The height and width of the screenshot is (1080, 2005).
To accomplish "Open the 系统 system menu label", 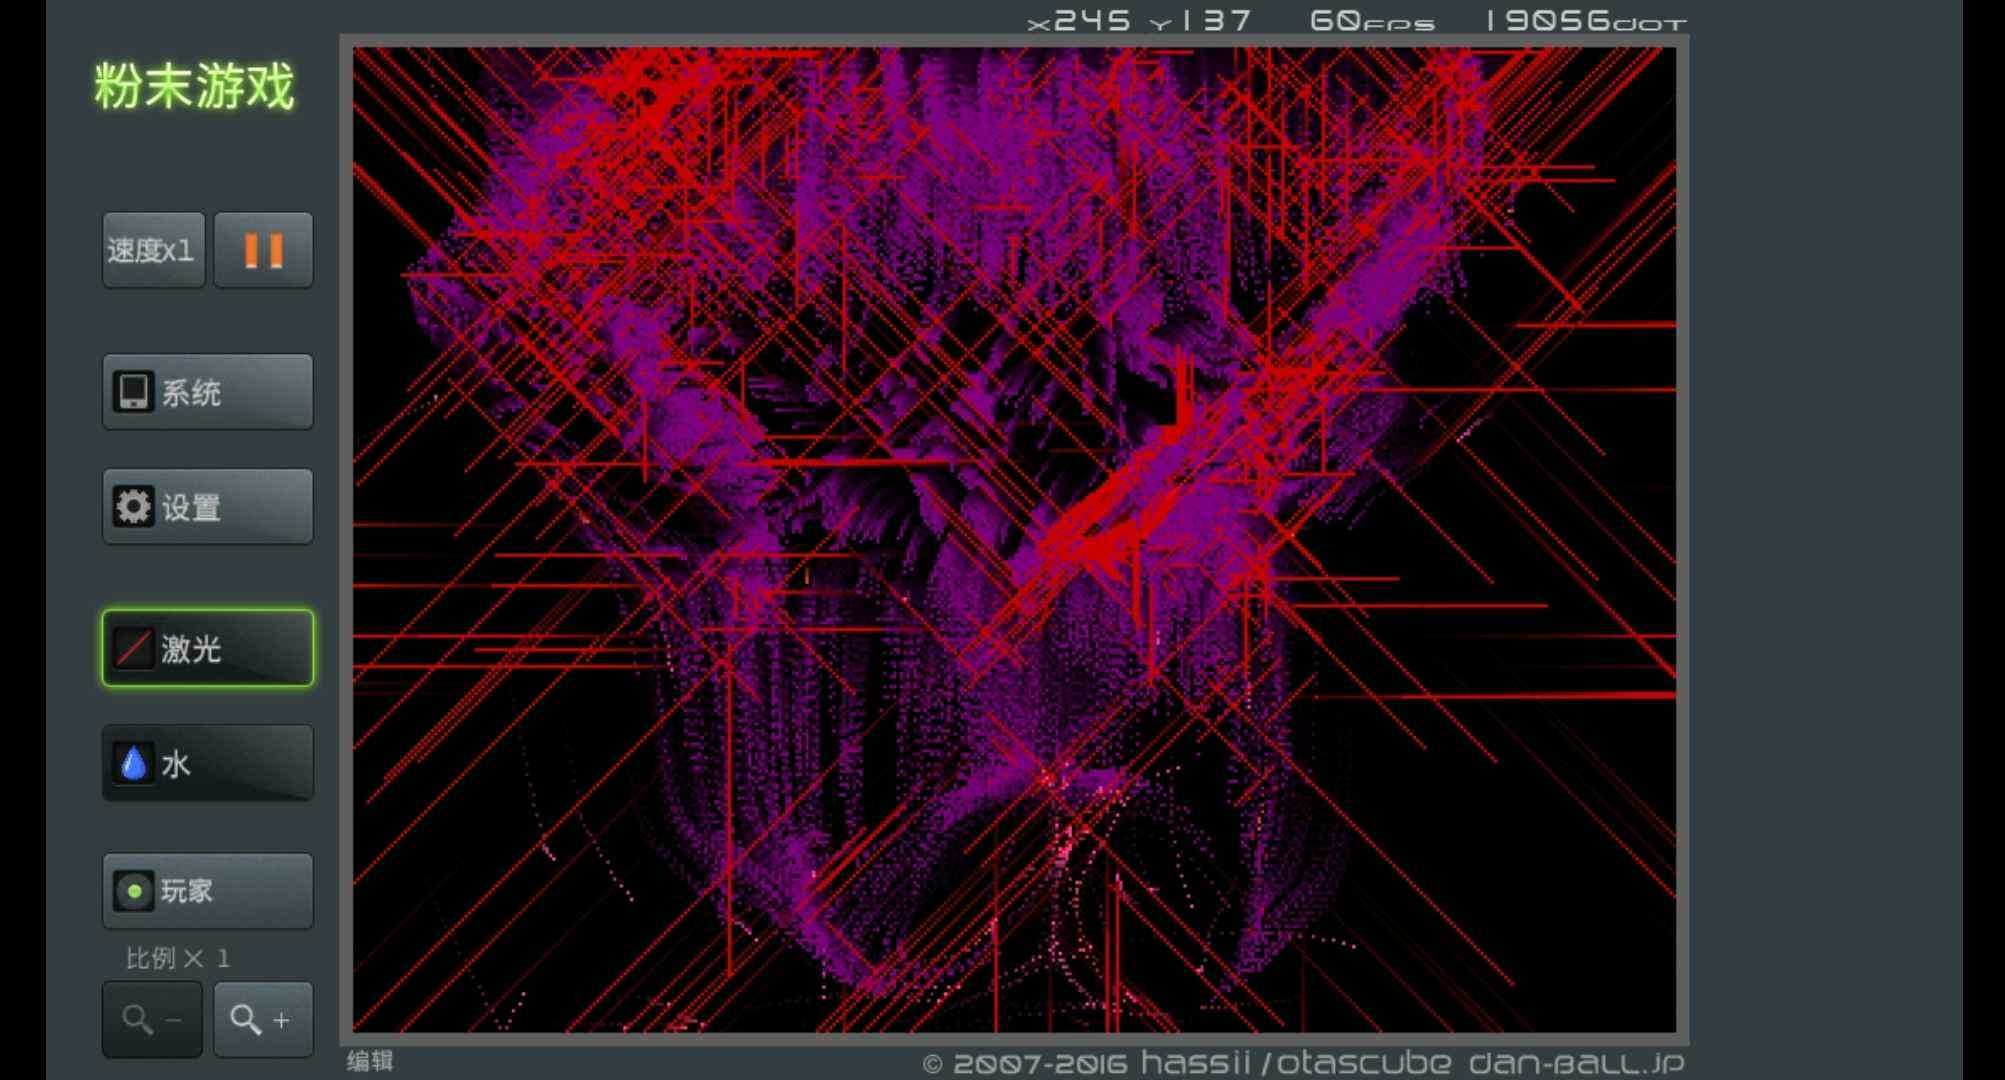I will [x=192, y=393].
